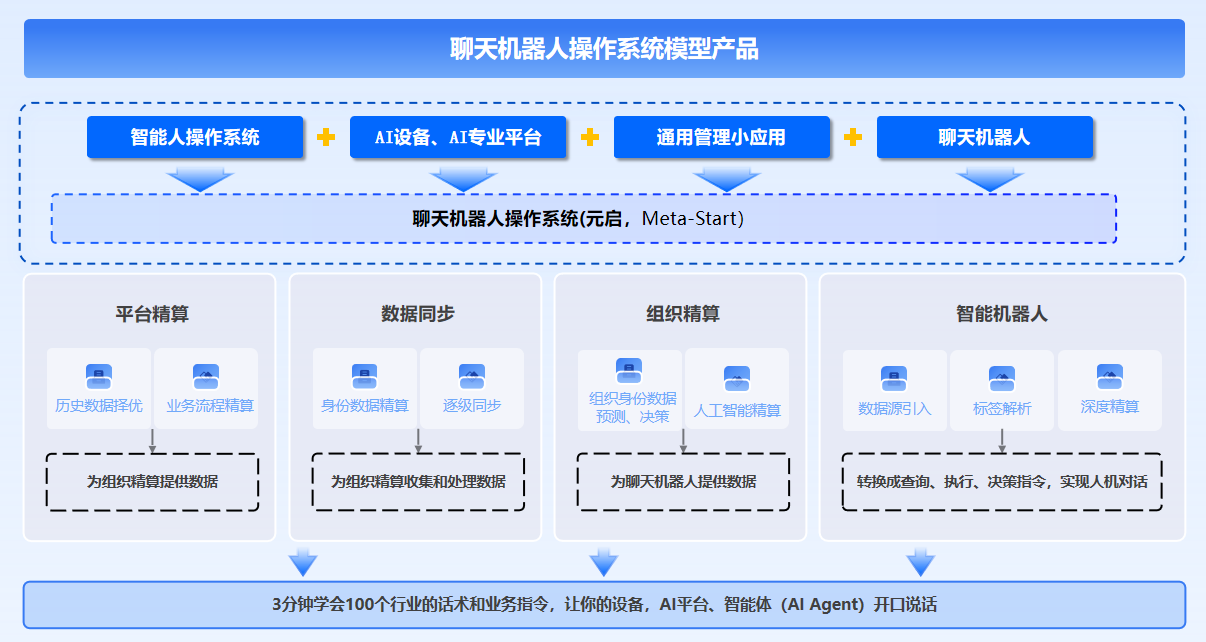Select the 为聊天机器人提供数据 dashed box
1206x642 pixels.
[x=683, y=482]
